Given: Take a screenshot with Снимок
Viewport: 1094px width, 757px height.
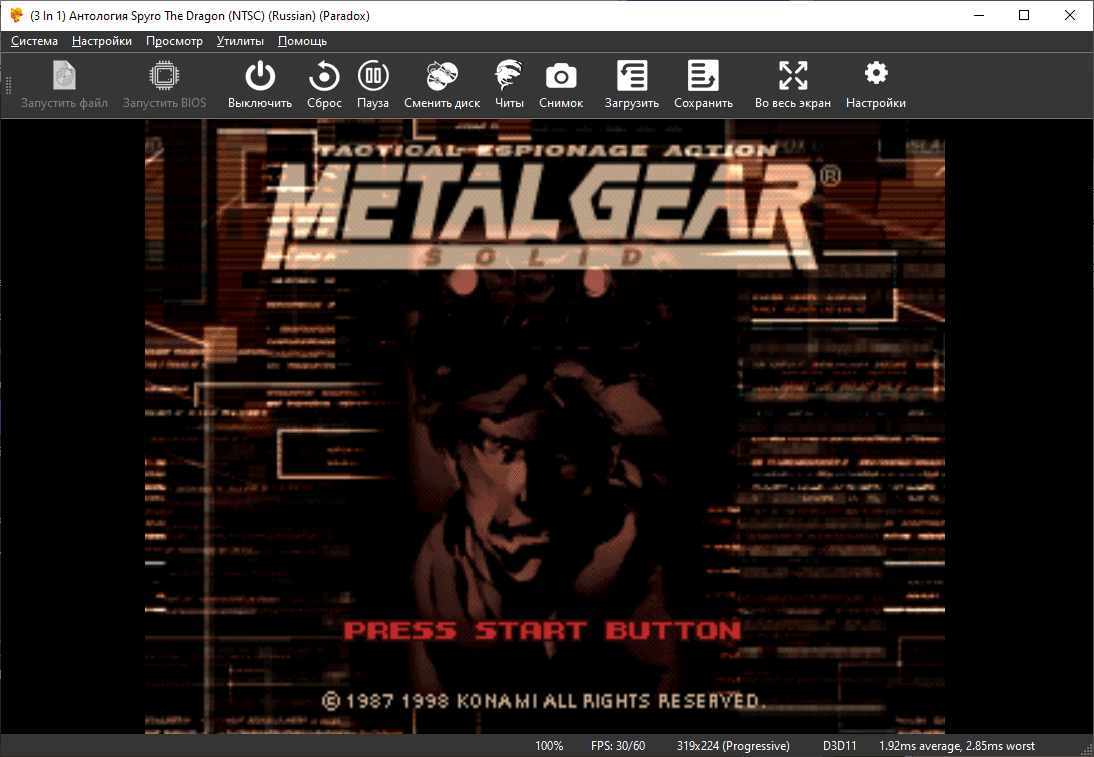Looking at the screenshot, I should coord(561,85).
